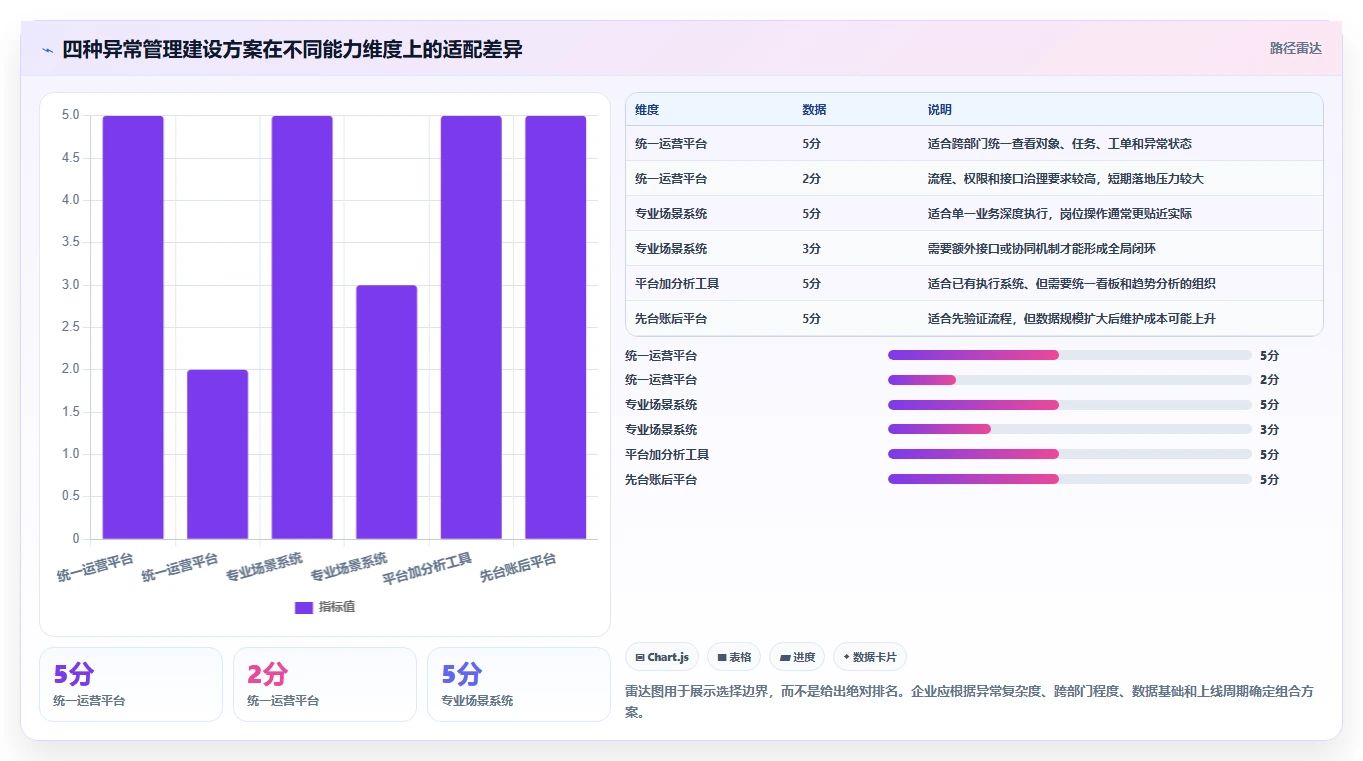Click the 先台账后平台 progress bar
Image resolution: width=1363 pixels, height=761 pixels.
(x=1070, y=480)
